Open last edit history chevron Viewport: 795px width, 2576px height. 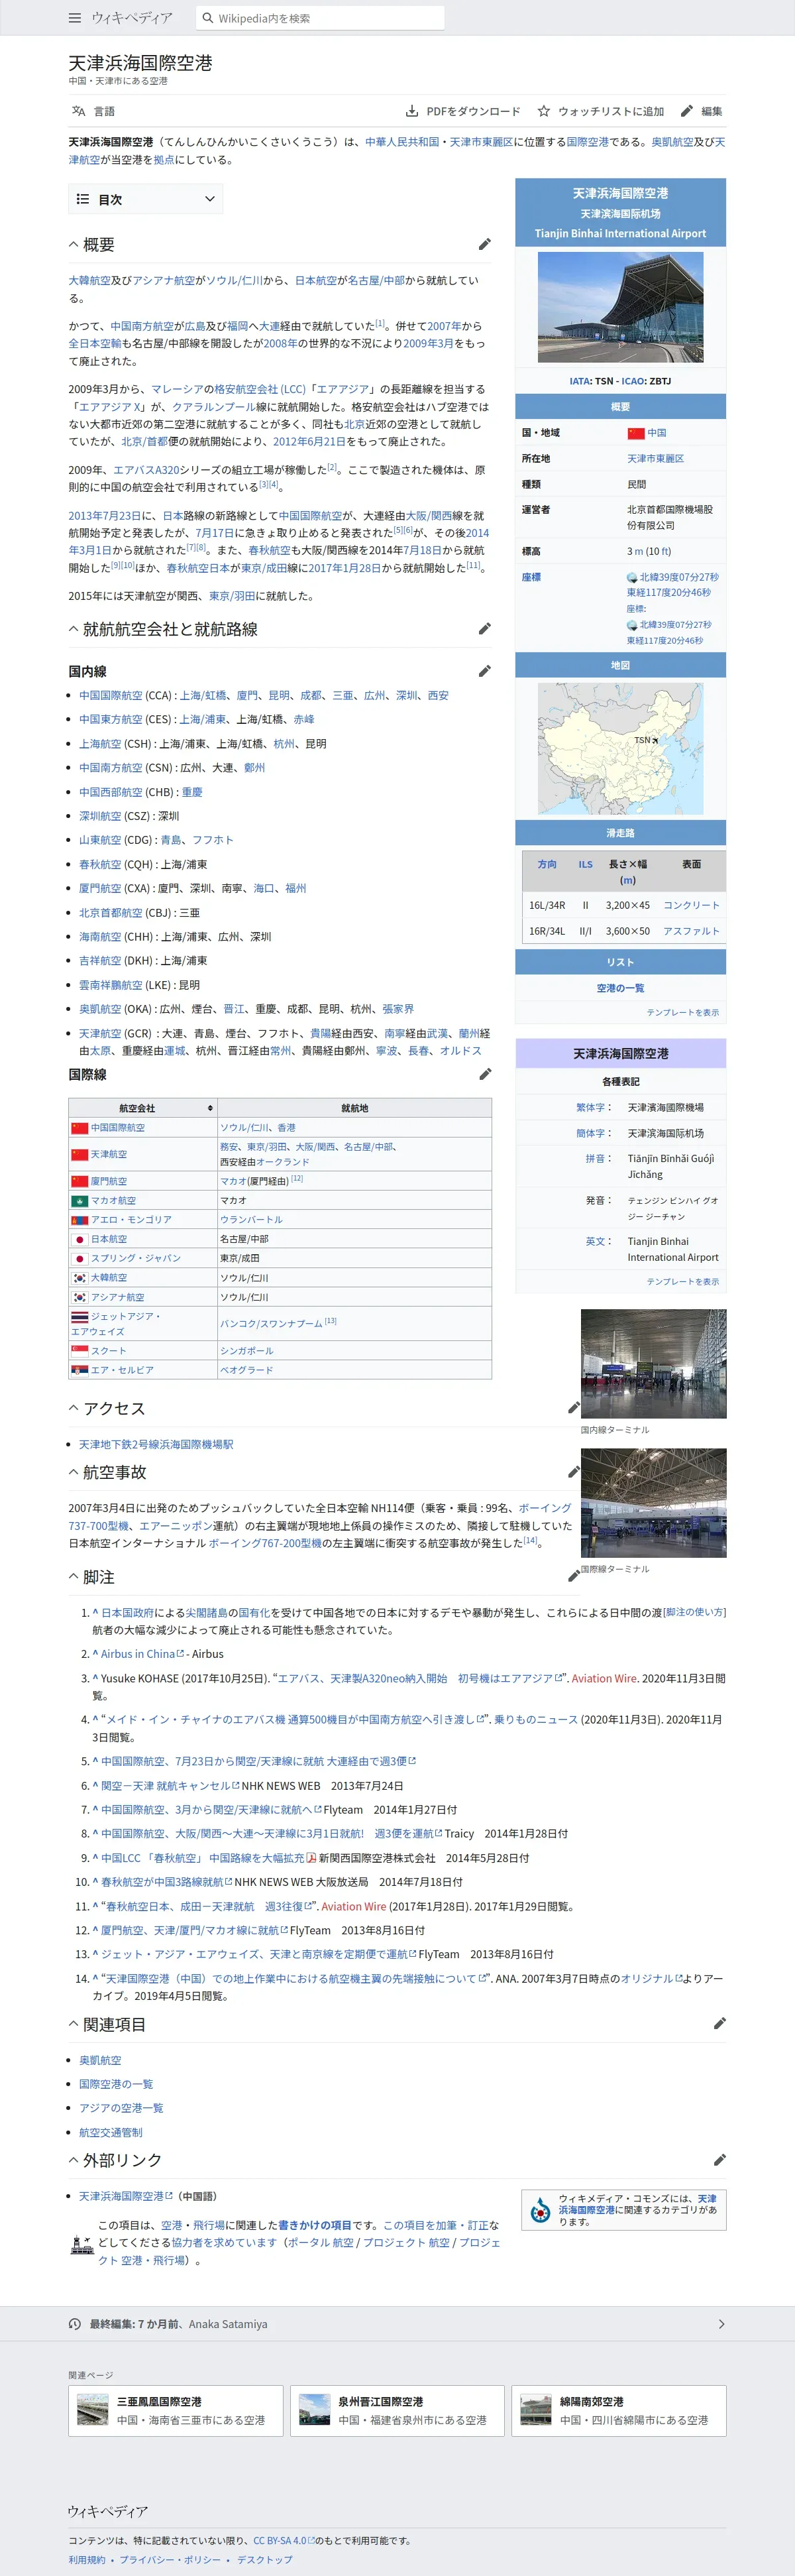721,2324
